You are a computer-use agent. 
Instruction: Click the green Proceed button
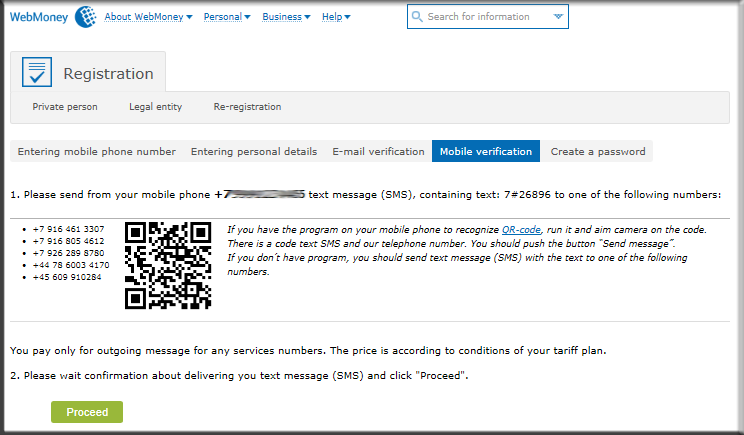tap(87, 412)
